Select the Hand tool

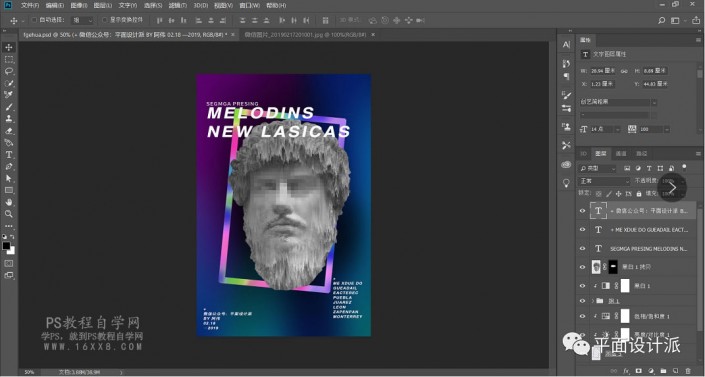point(9,202)
